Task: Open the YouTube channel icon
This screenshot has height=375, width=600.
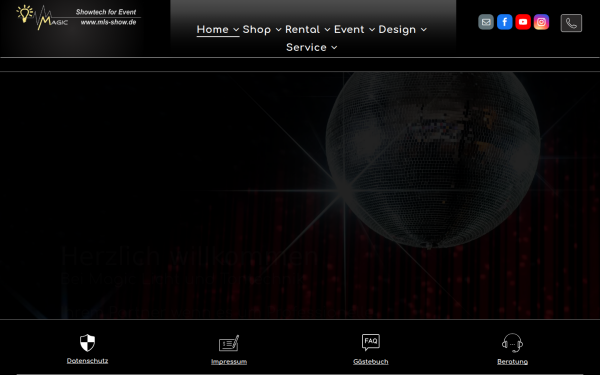Action: pyautogui.click(x=523, y=22)
